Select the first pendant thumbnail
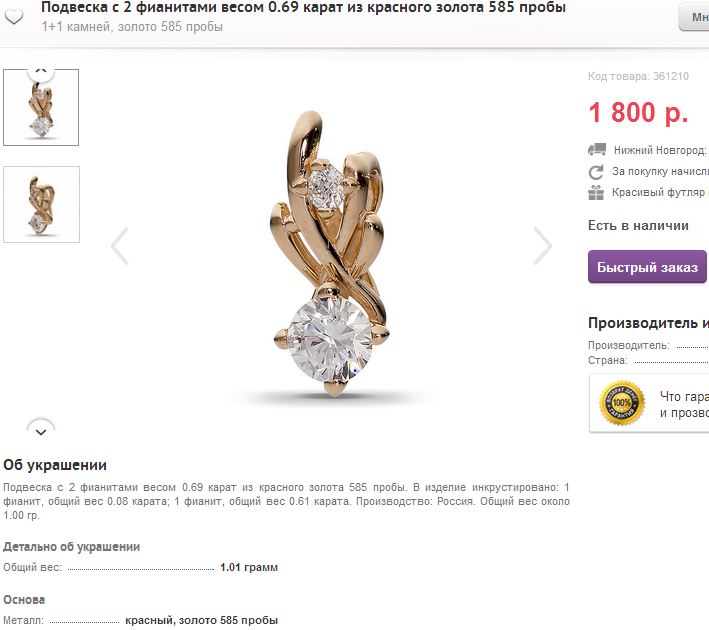This screenshot has height=630, width=709. 41,108
